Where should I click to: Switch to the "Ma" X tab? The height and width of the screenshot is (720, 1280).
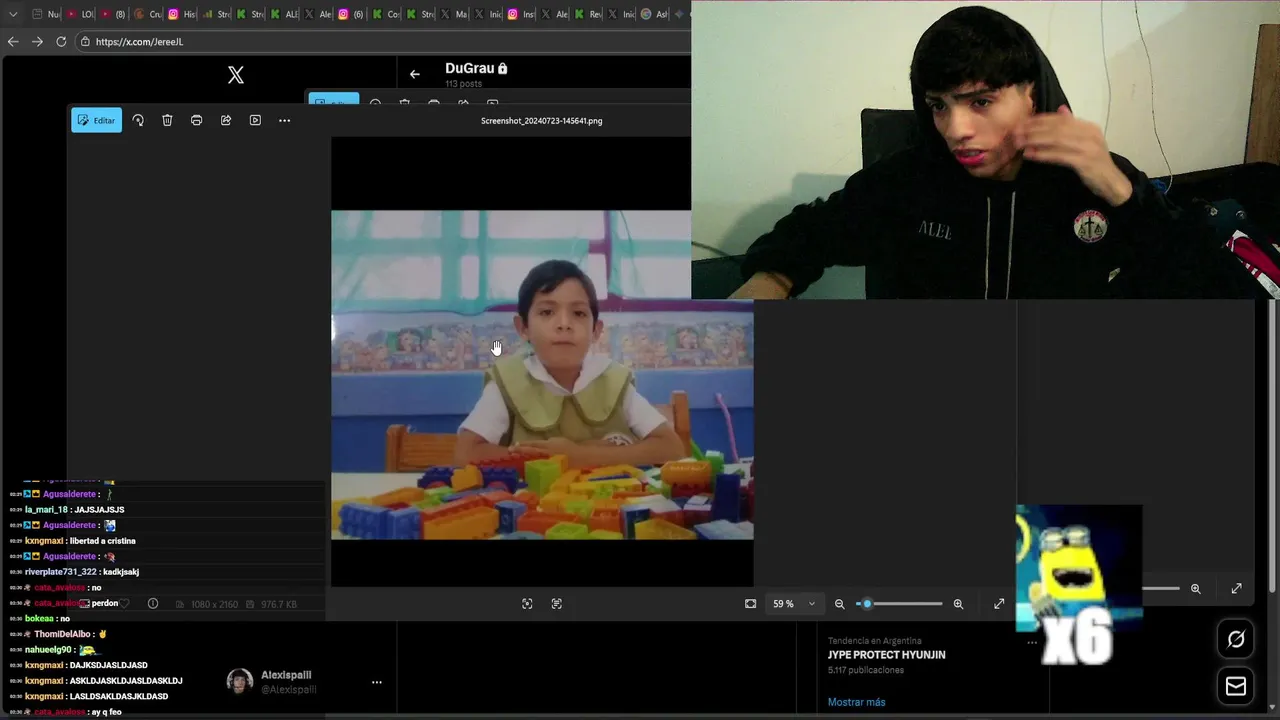coord(454,14)
